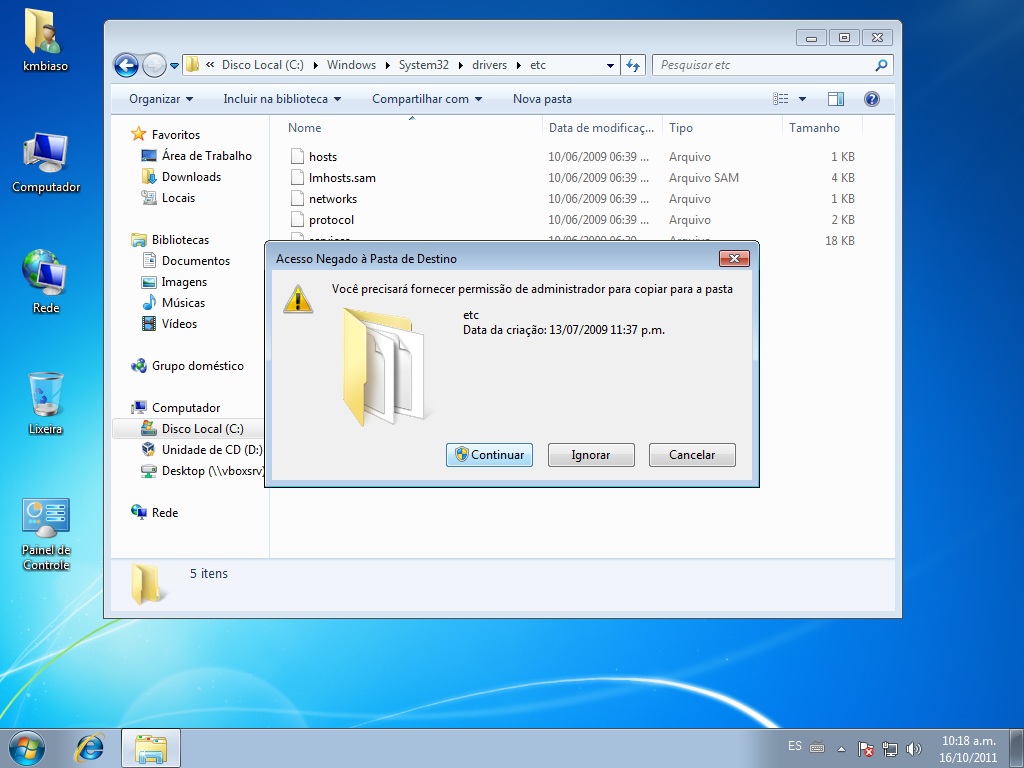Select Área de Trabalho in Favoritos
Viewport: 1024px width, 768px height.
click(206, 155)
